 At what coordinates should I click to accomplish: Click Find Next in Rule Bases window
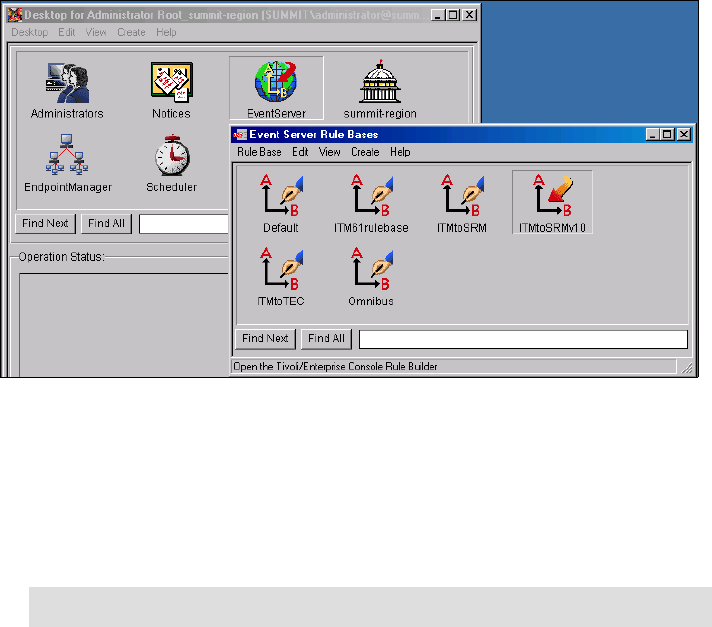[265, 339]
